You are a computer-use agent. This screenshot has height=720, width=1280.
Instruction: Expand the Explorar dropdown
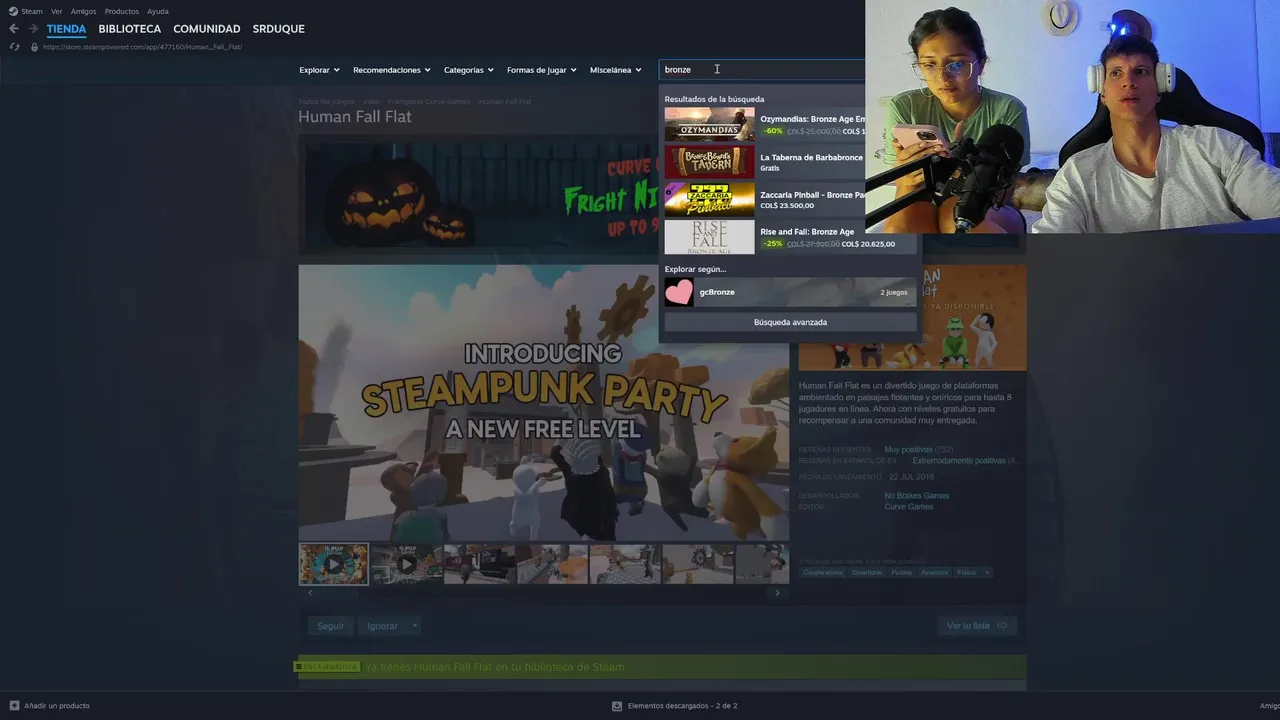(x=319, y=70)
